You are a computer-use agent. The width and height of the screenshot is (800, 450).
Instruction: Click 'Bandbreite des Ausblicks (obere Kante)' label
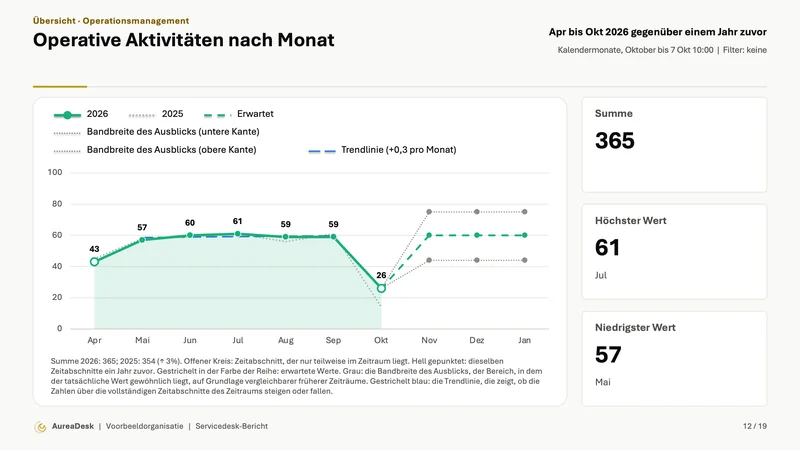click(171, 150)
